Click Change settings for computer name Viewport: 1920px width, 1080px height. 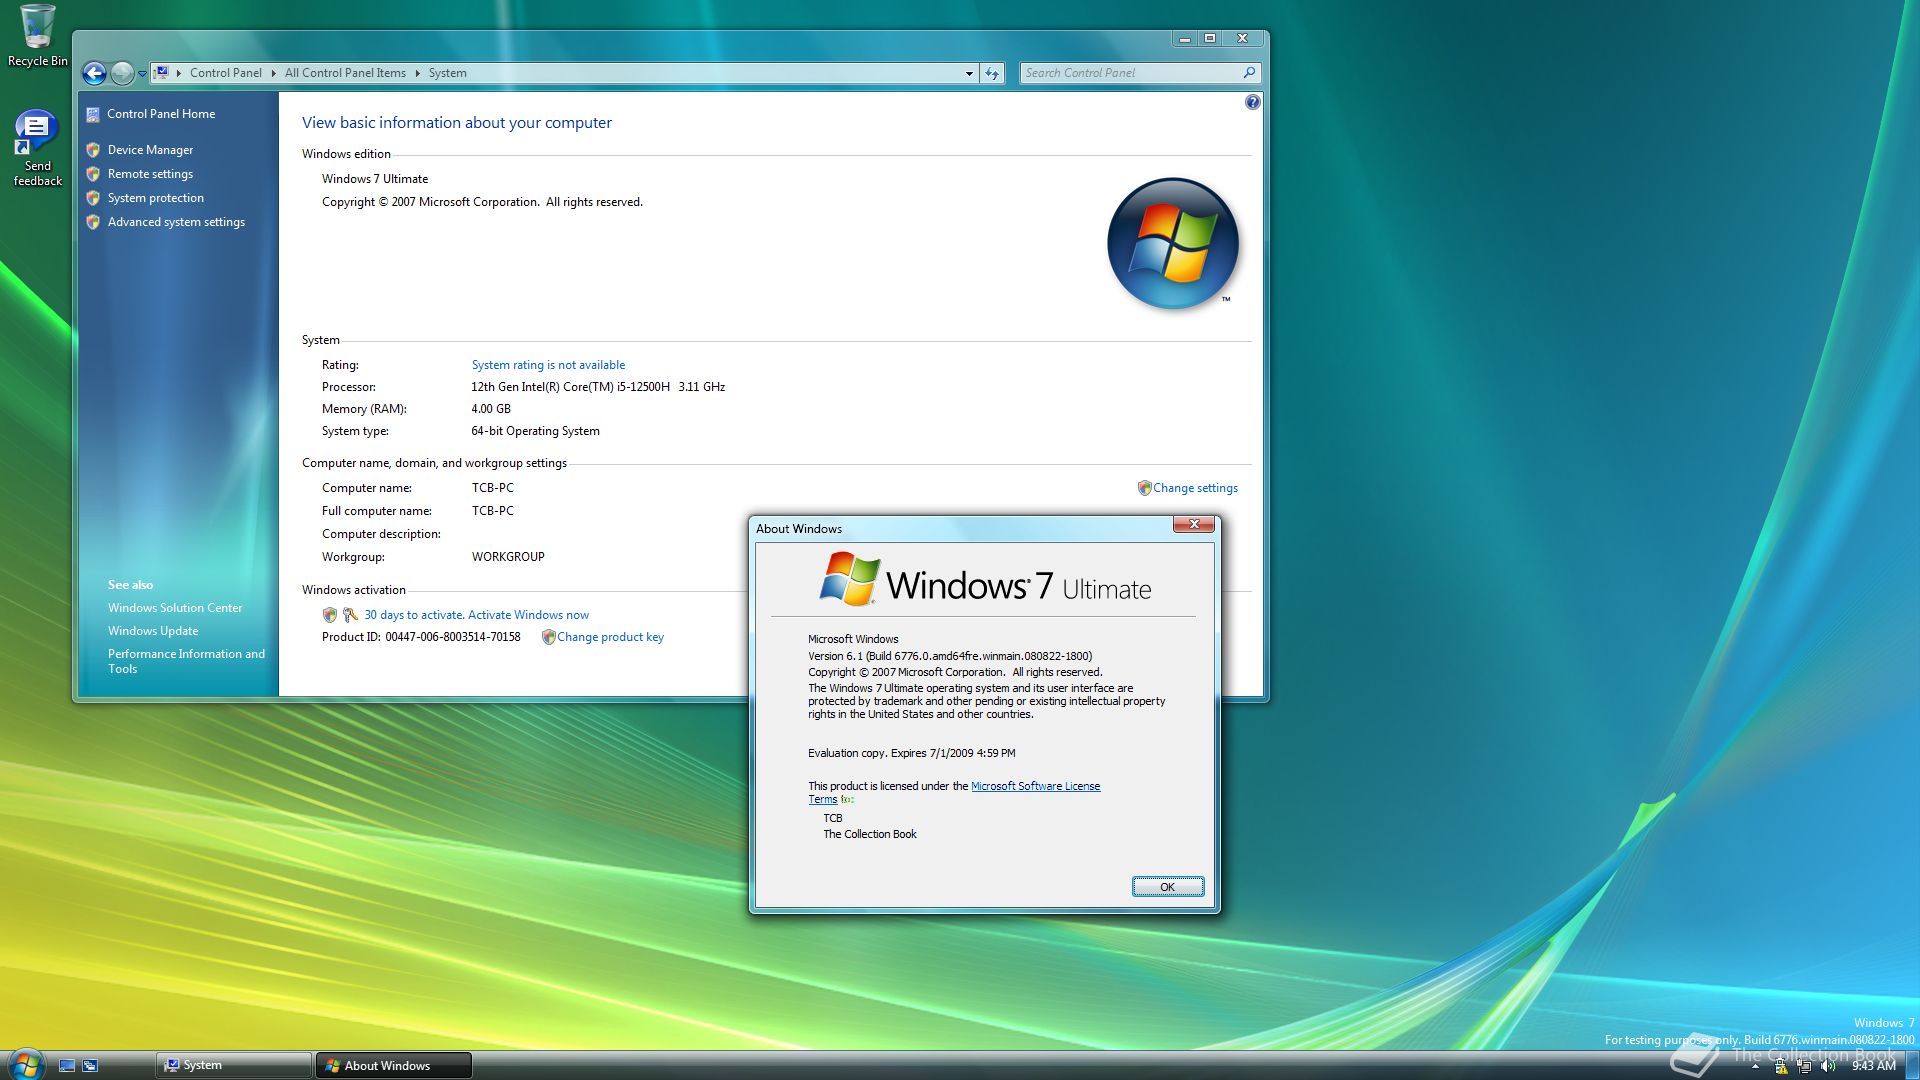click(1195, 488)
